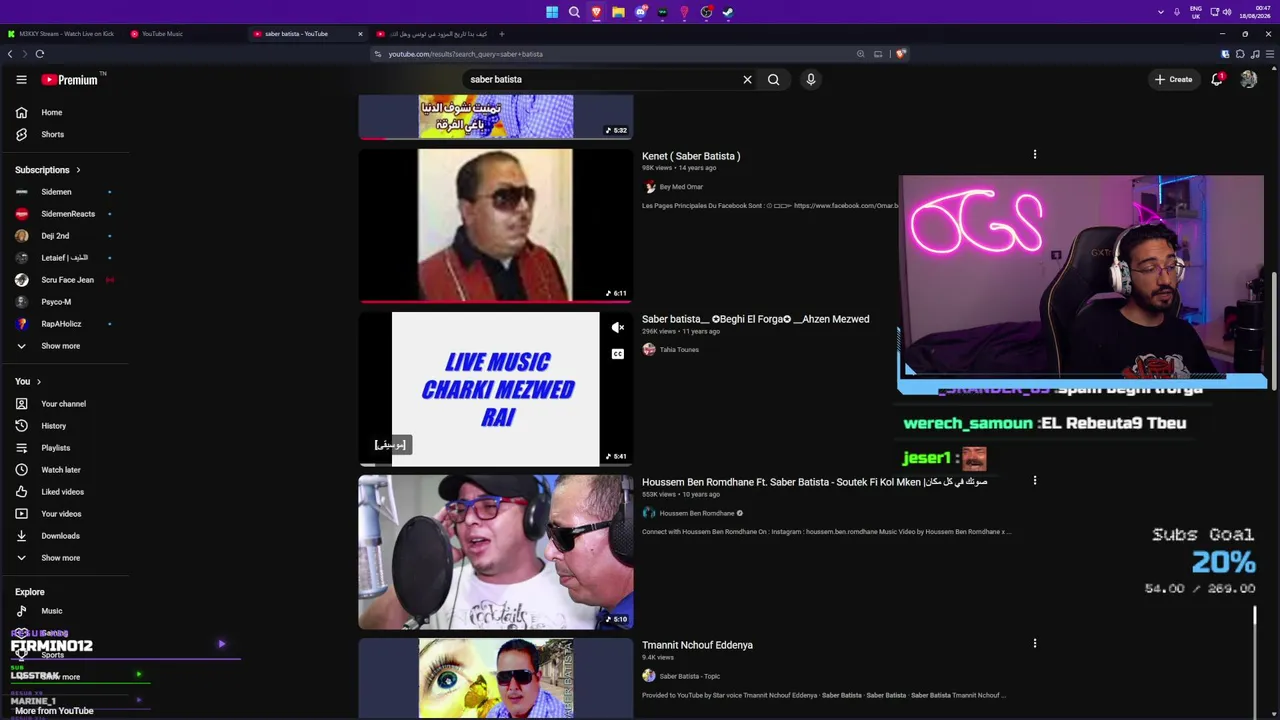Image resolution: width=1280 pixels, height=720 pixels.
Task: Open Bey Med Omar channel link
Action: click(x=681, y=187)
